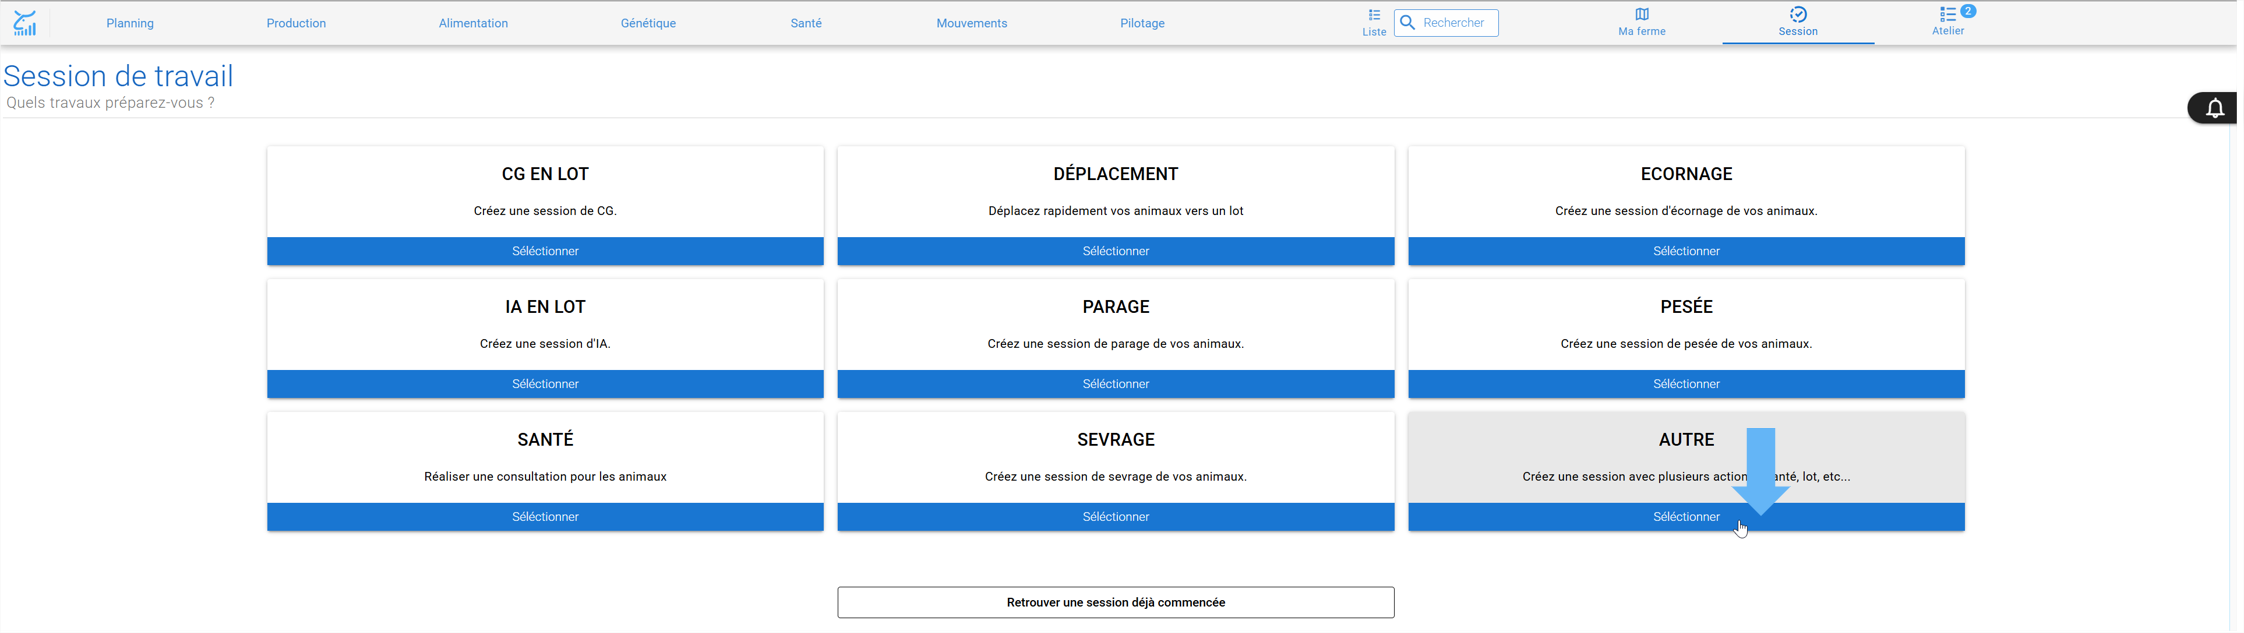The width and height of the screenshot is (2244, 633).
Task: Select the AUTRE session
Action: click(1686, 517)
